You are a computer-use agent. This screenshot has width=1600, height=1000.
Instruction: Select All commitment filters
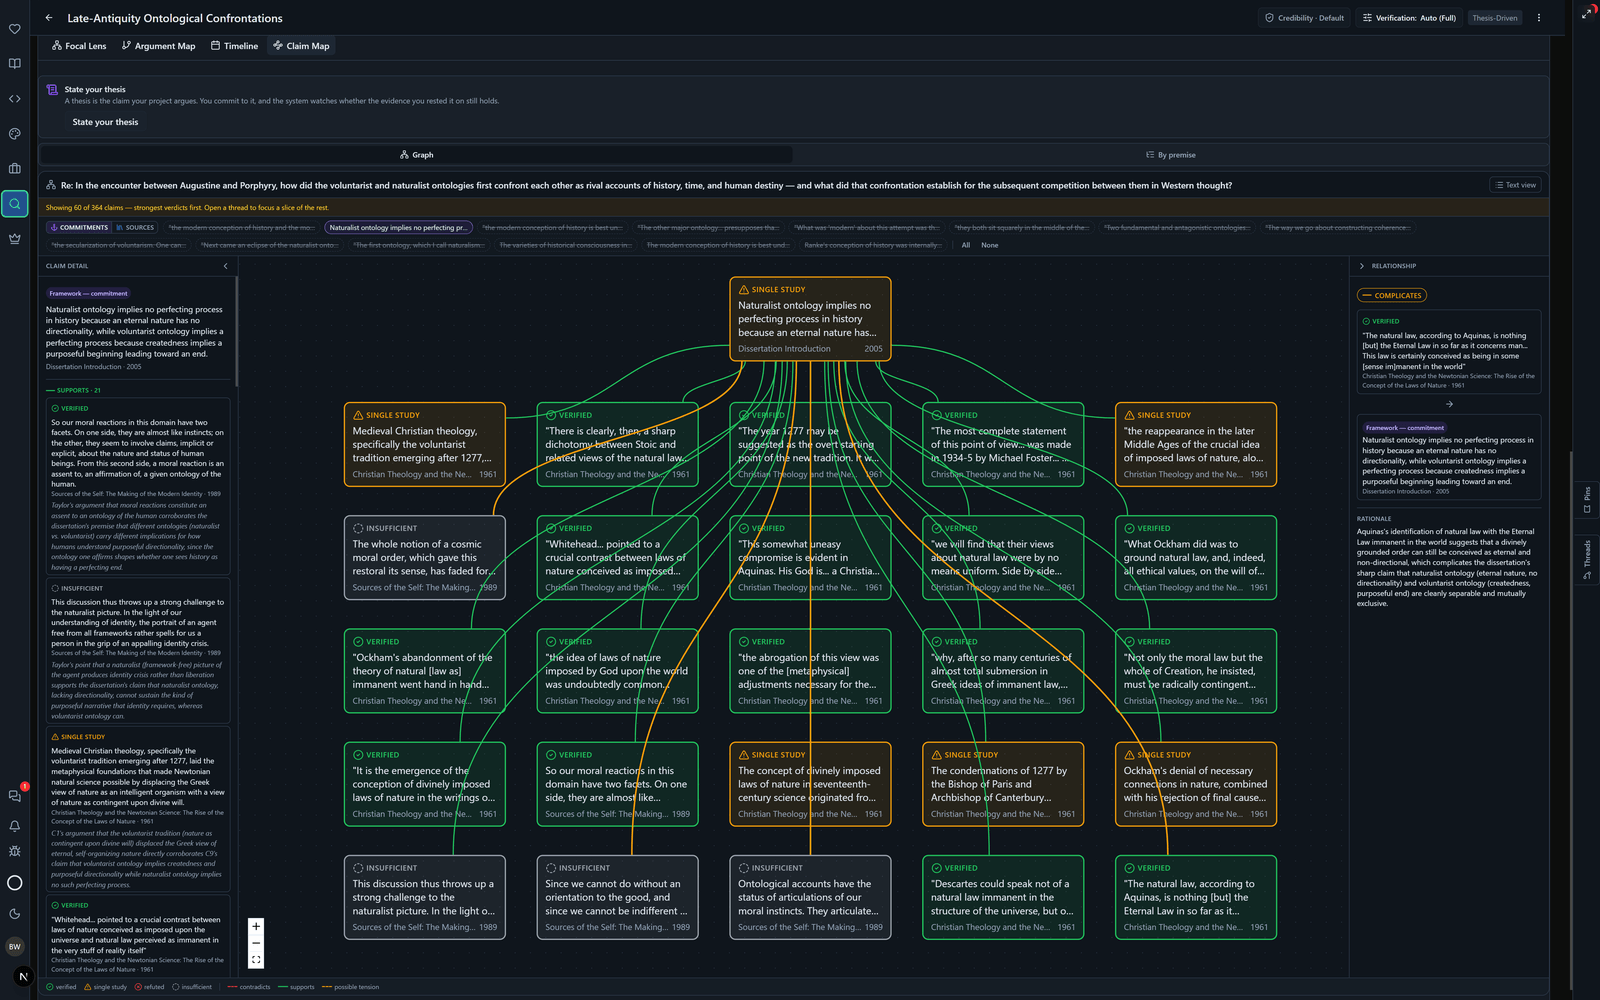pyautogui.click(x=966, y=245)
